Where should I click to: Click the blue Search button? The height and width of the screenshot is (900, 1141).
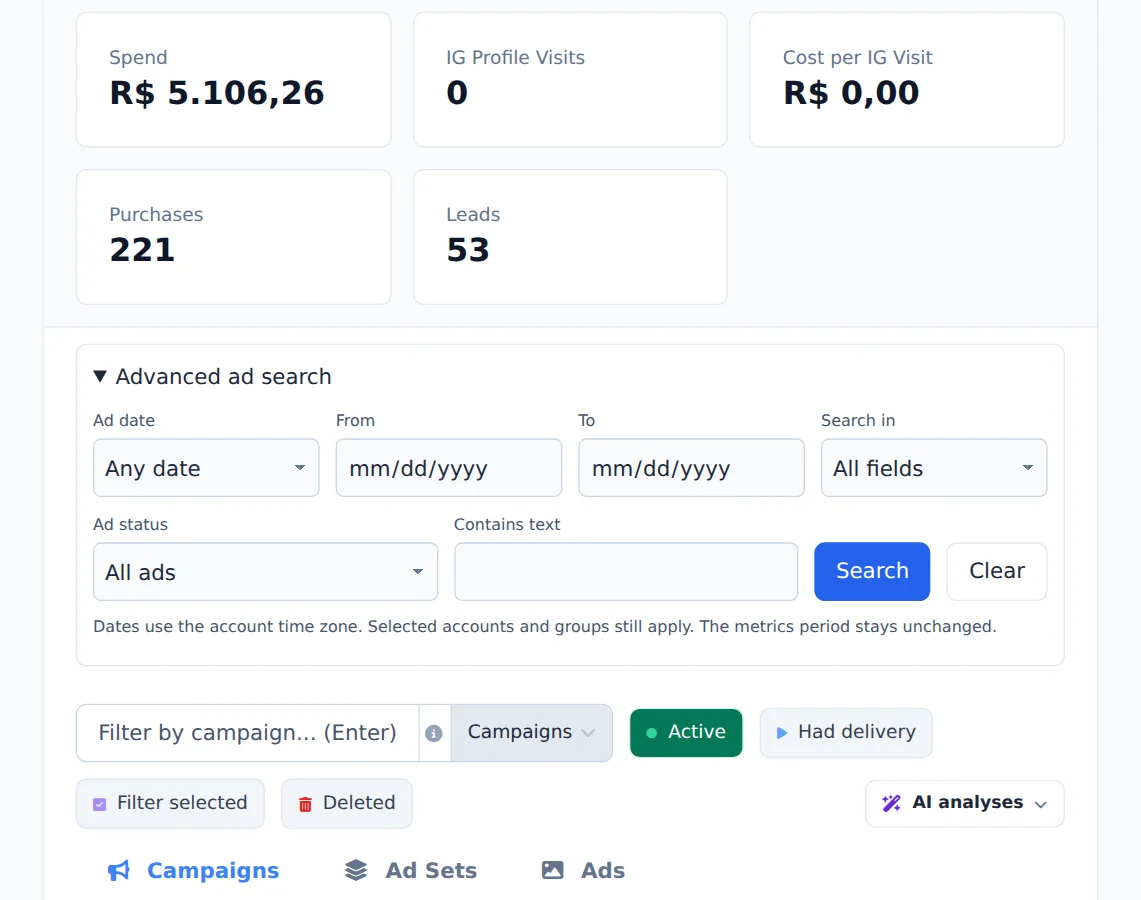[872, 571]
